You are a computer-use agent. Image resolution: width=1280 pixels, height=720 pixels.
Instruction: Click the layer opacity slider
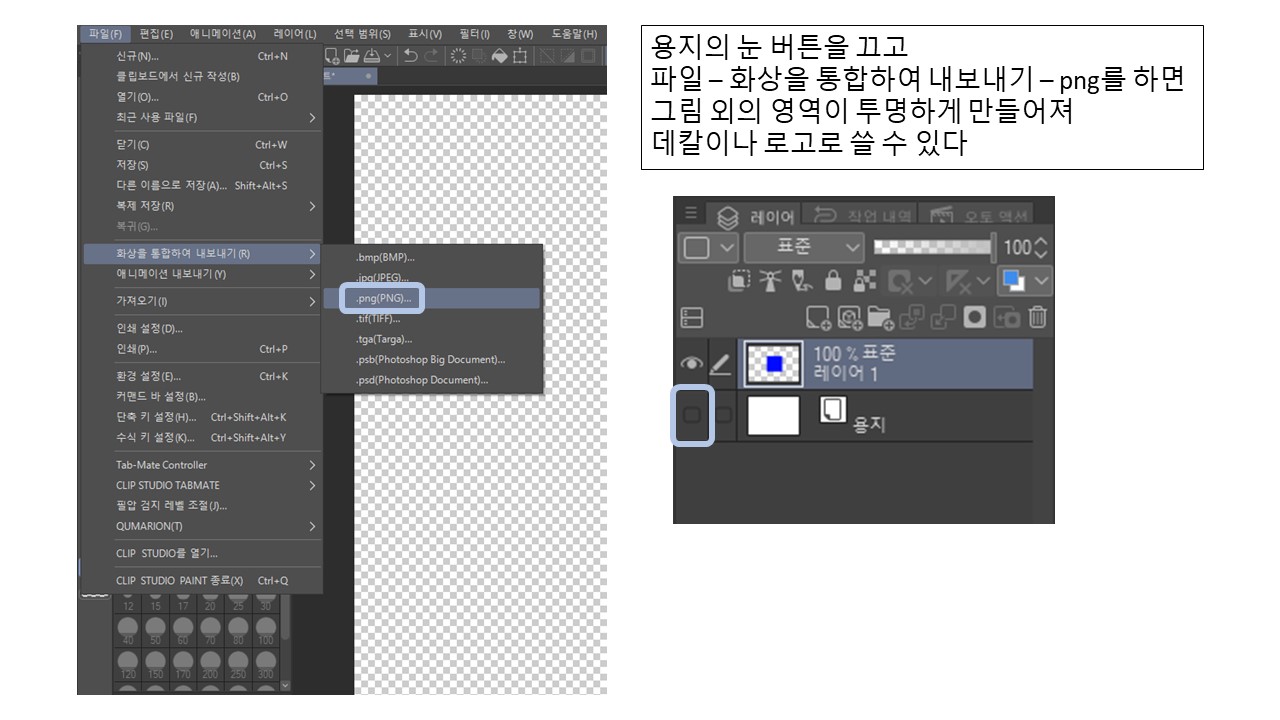tap(934, 247)
